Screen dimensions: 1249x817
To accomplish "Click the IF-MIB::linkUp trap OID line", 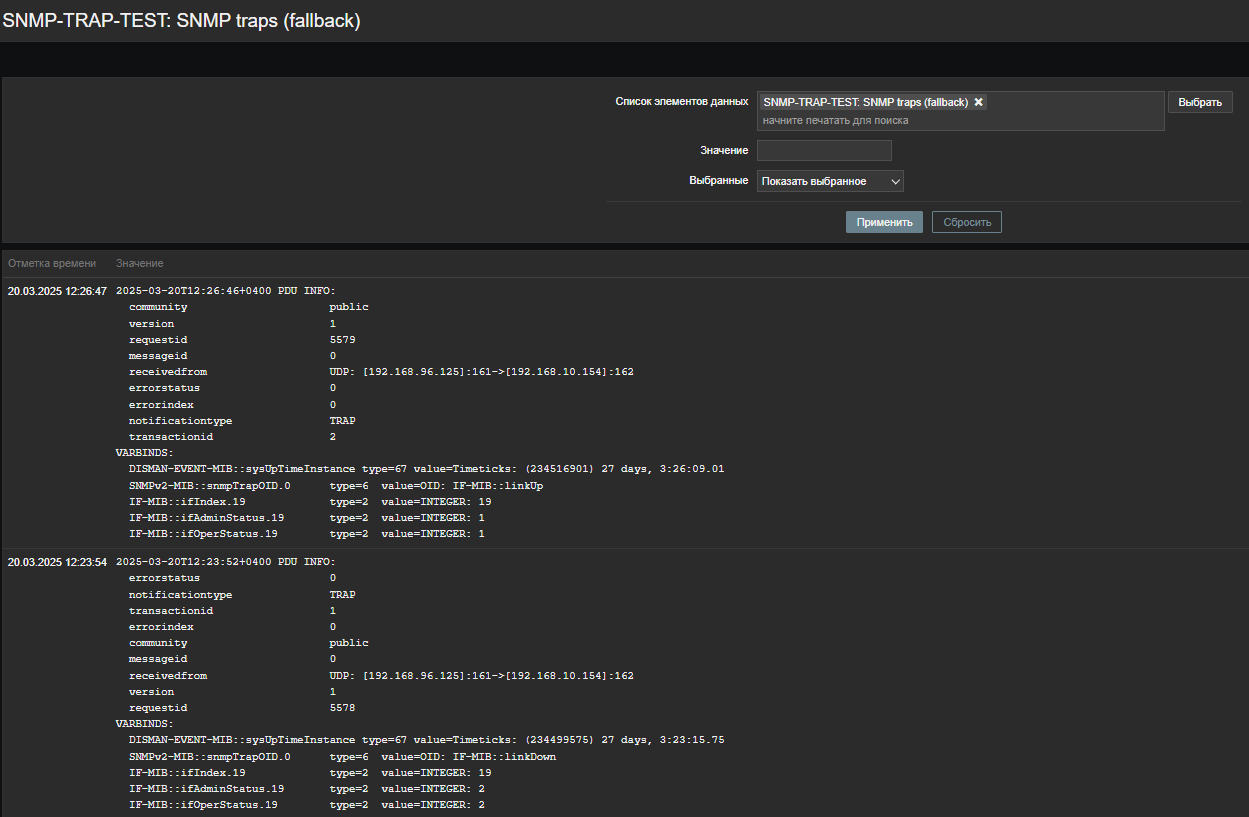I will point(336,485).
